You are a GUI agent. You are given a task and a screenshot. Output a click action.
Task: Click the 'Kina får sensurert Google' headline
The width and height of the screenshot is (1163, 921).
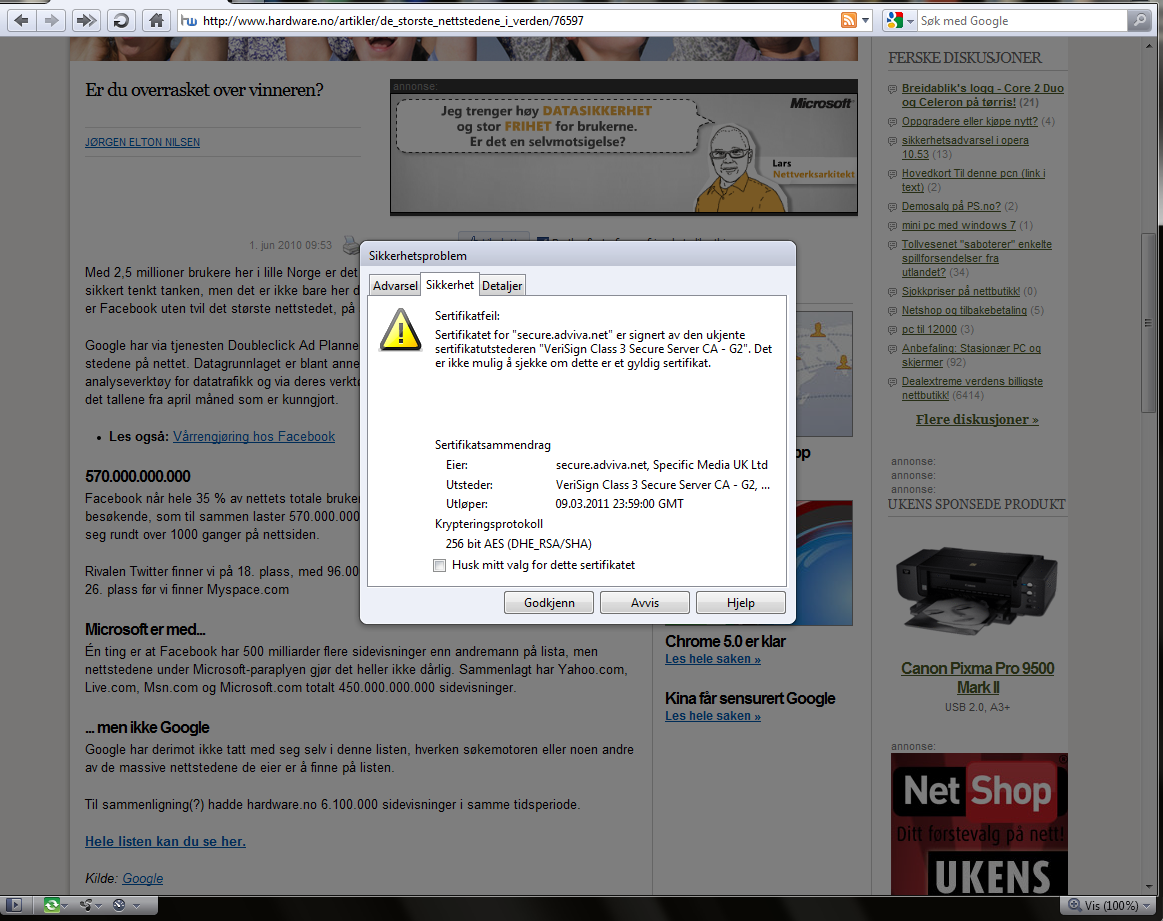click(x=750, y=698)
